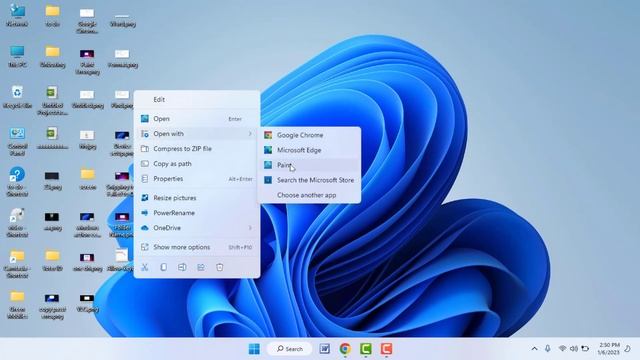The height and width of the screenshot is (360, 640).
Task: Show hidden system tray icons
Action: (x=534, y=349)
